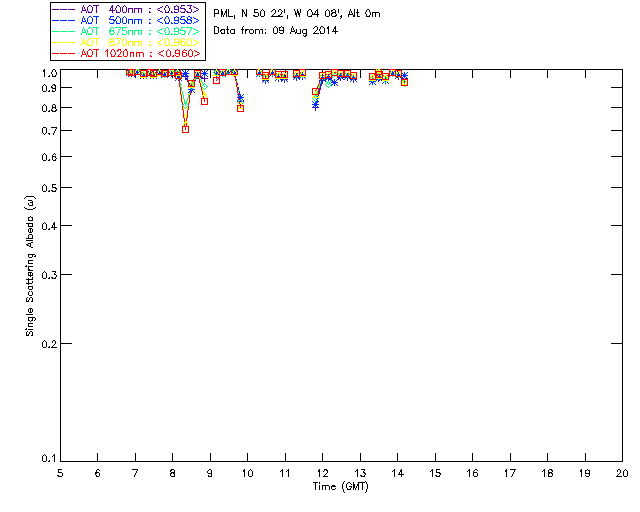640x512 pixels.
Task: Click the Time (GMT) axis label
Action: point(340,487)
